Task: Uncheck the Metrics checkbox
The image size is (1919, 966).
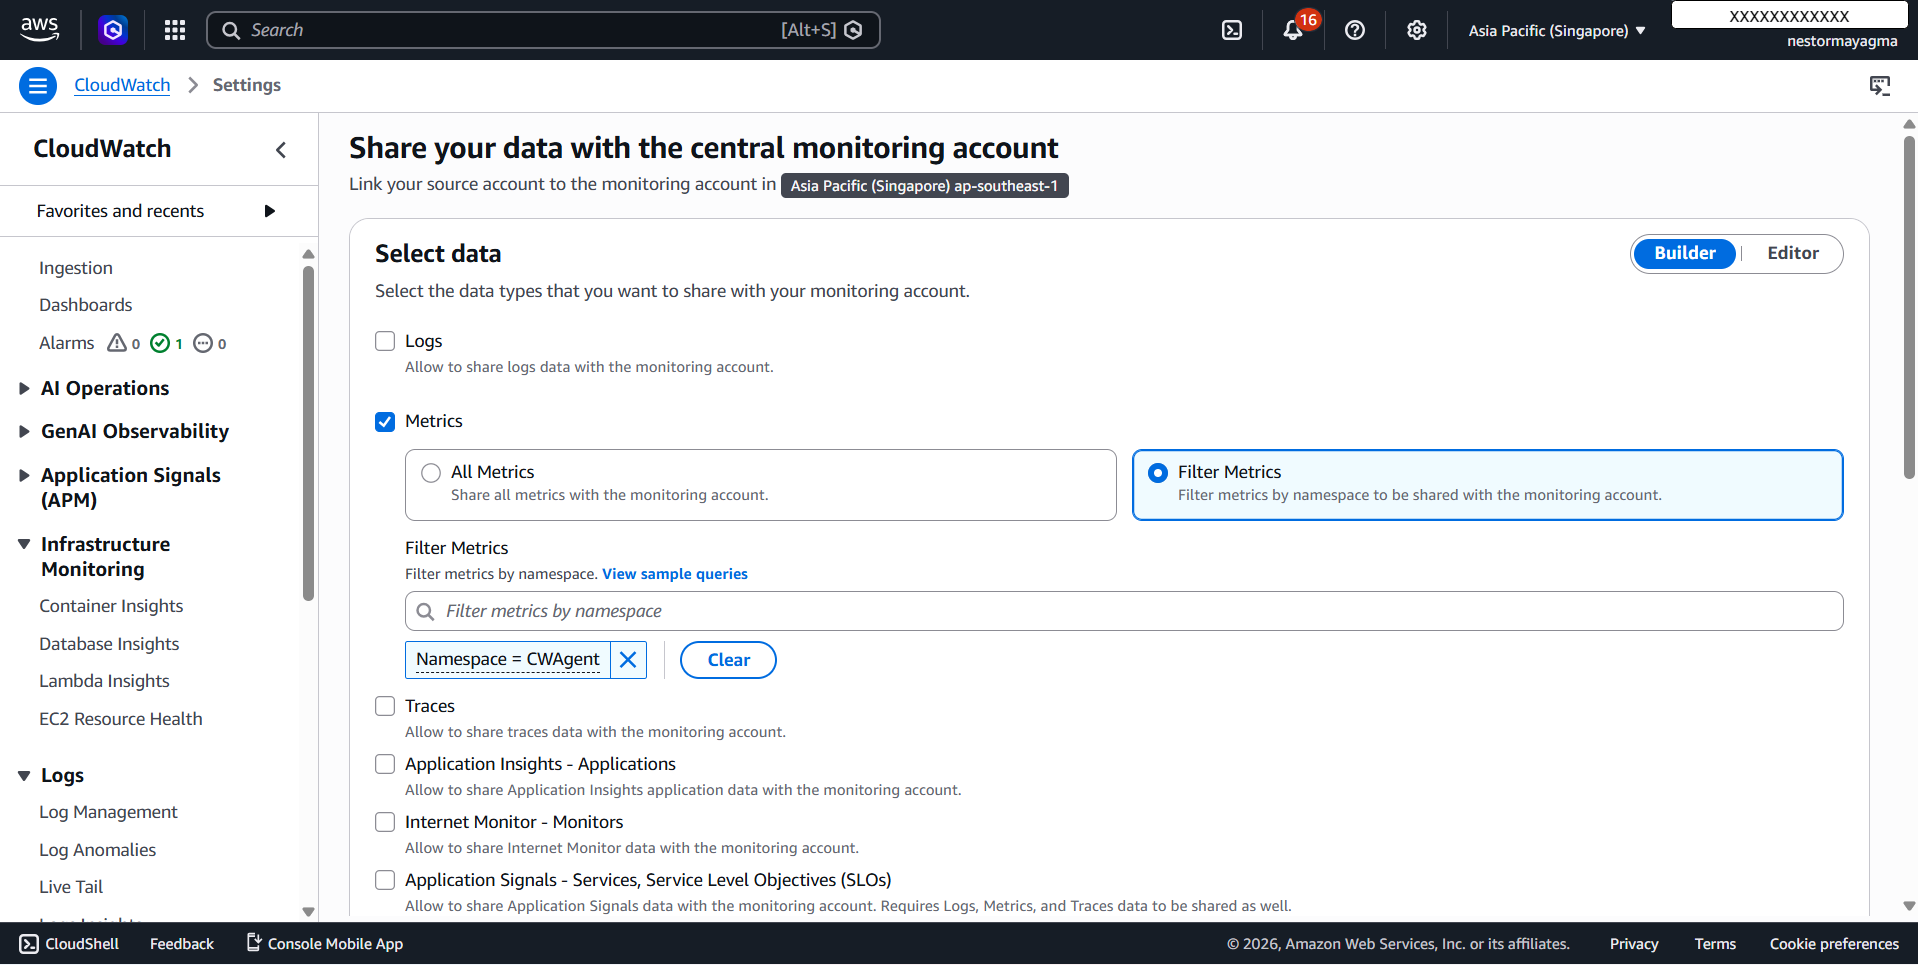Action: [x=385, y=421]
